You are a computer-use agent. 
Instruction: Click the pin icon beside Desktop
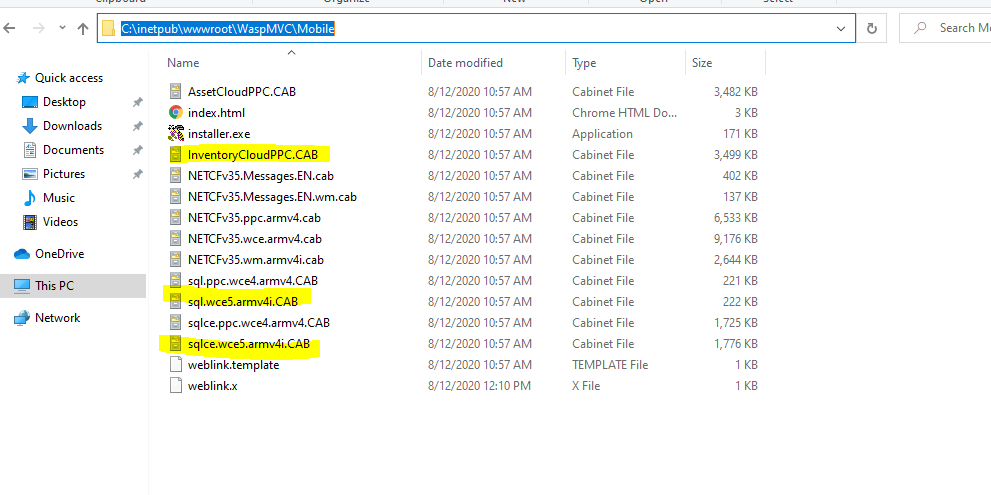[x=137, y=102]
